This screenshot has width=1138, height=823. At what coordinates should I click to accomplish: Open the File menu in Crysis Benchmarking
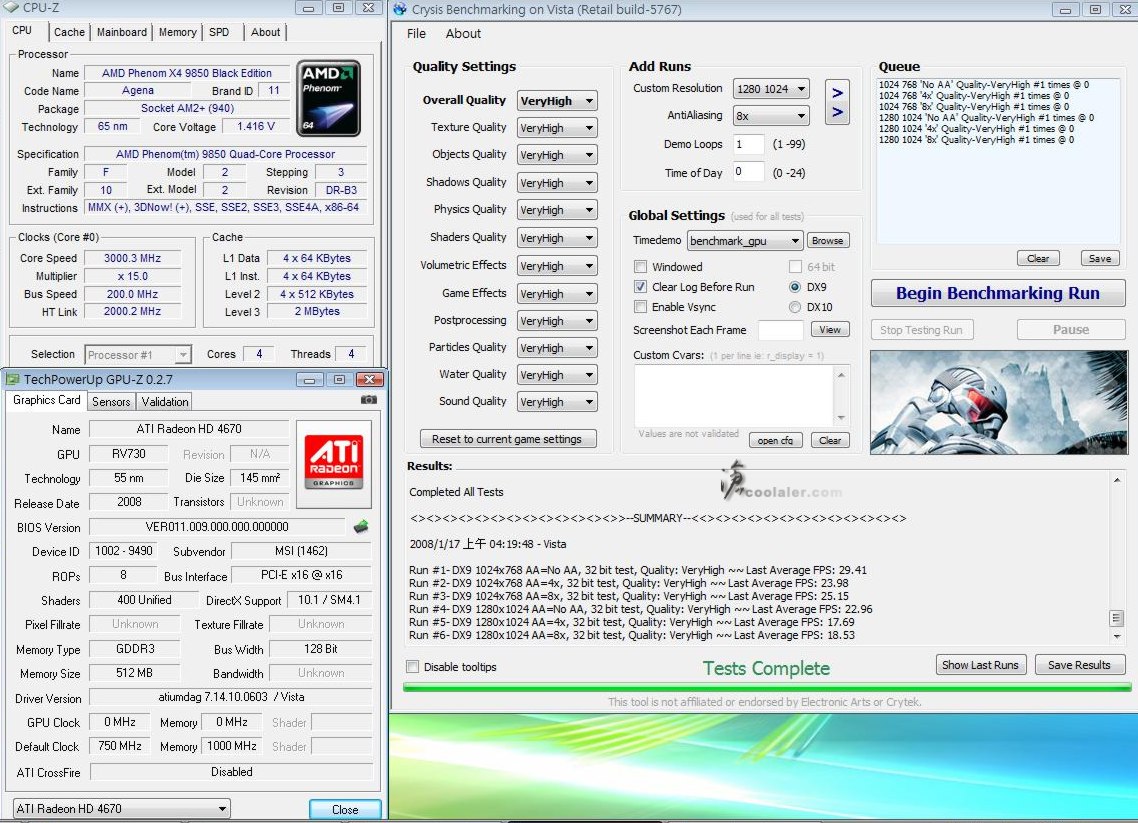pyautogui.click(x=417, y=33)
